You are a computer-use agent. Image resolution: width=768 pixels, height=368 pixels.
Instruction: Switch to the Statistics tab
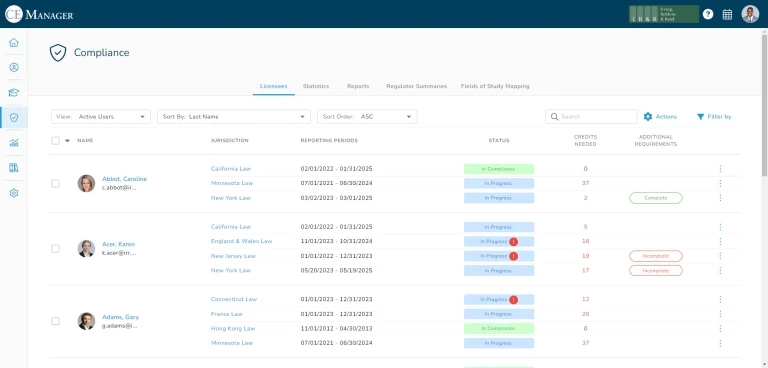click(x=315, y=86)
